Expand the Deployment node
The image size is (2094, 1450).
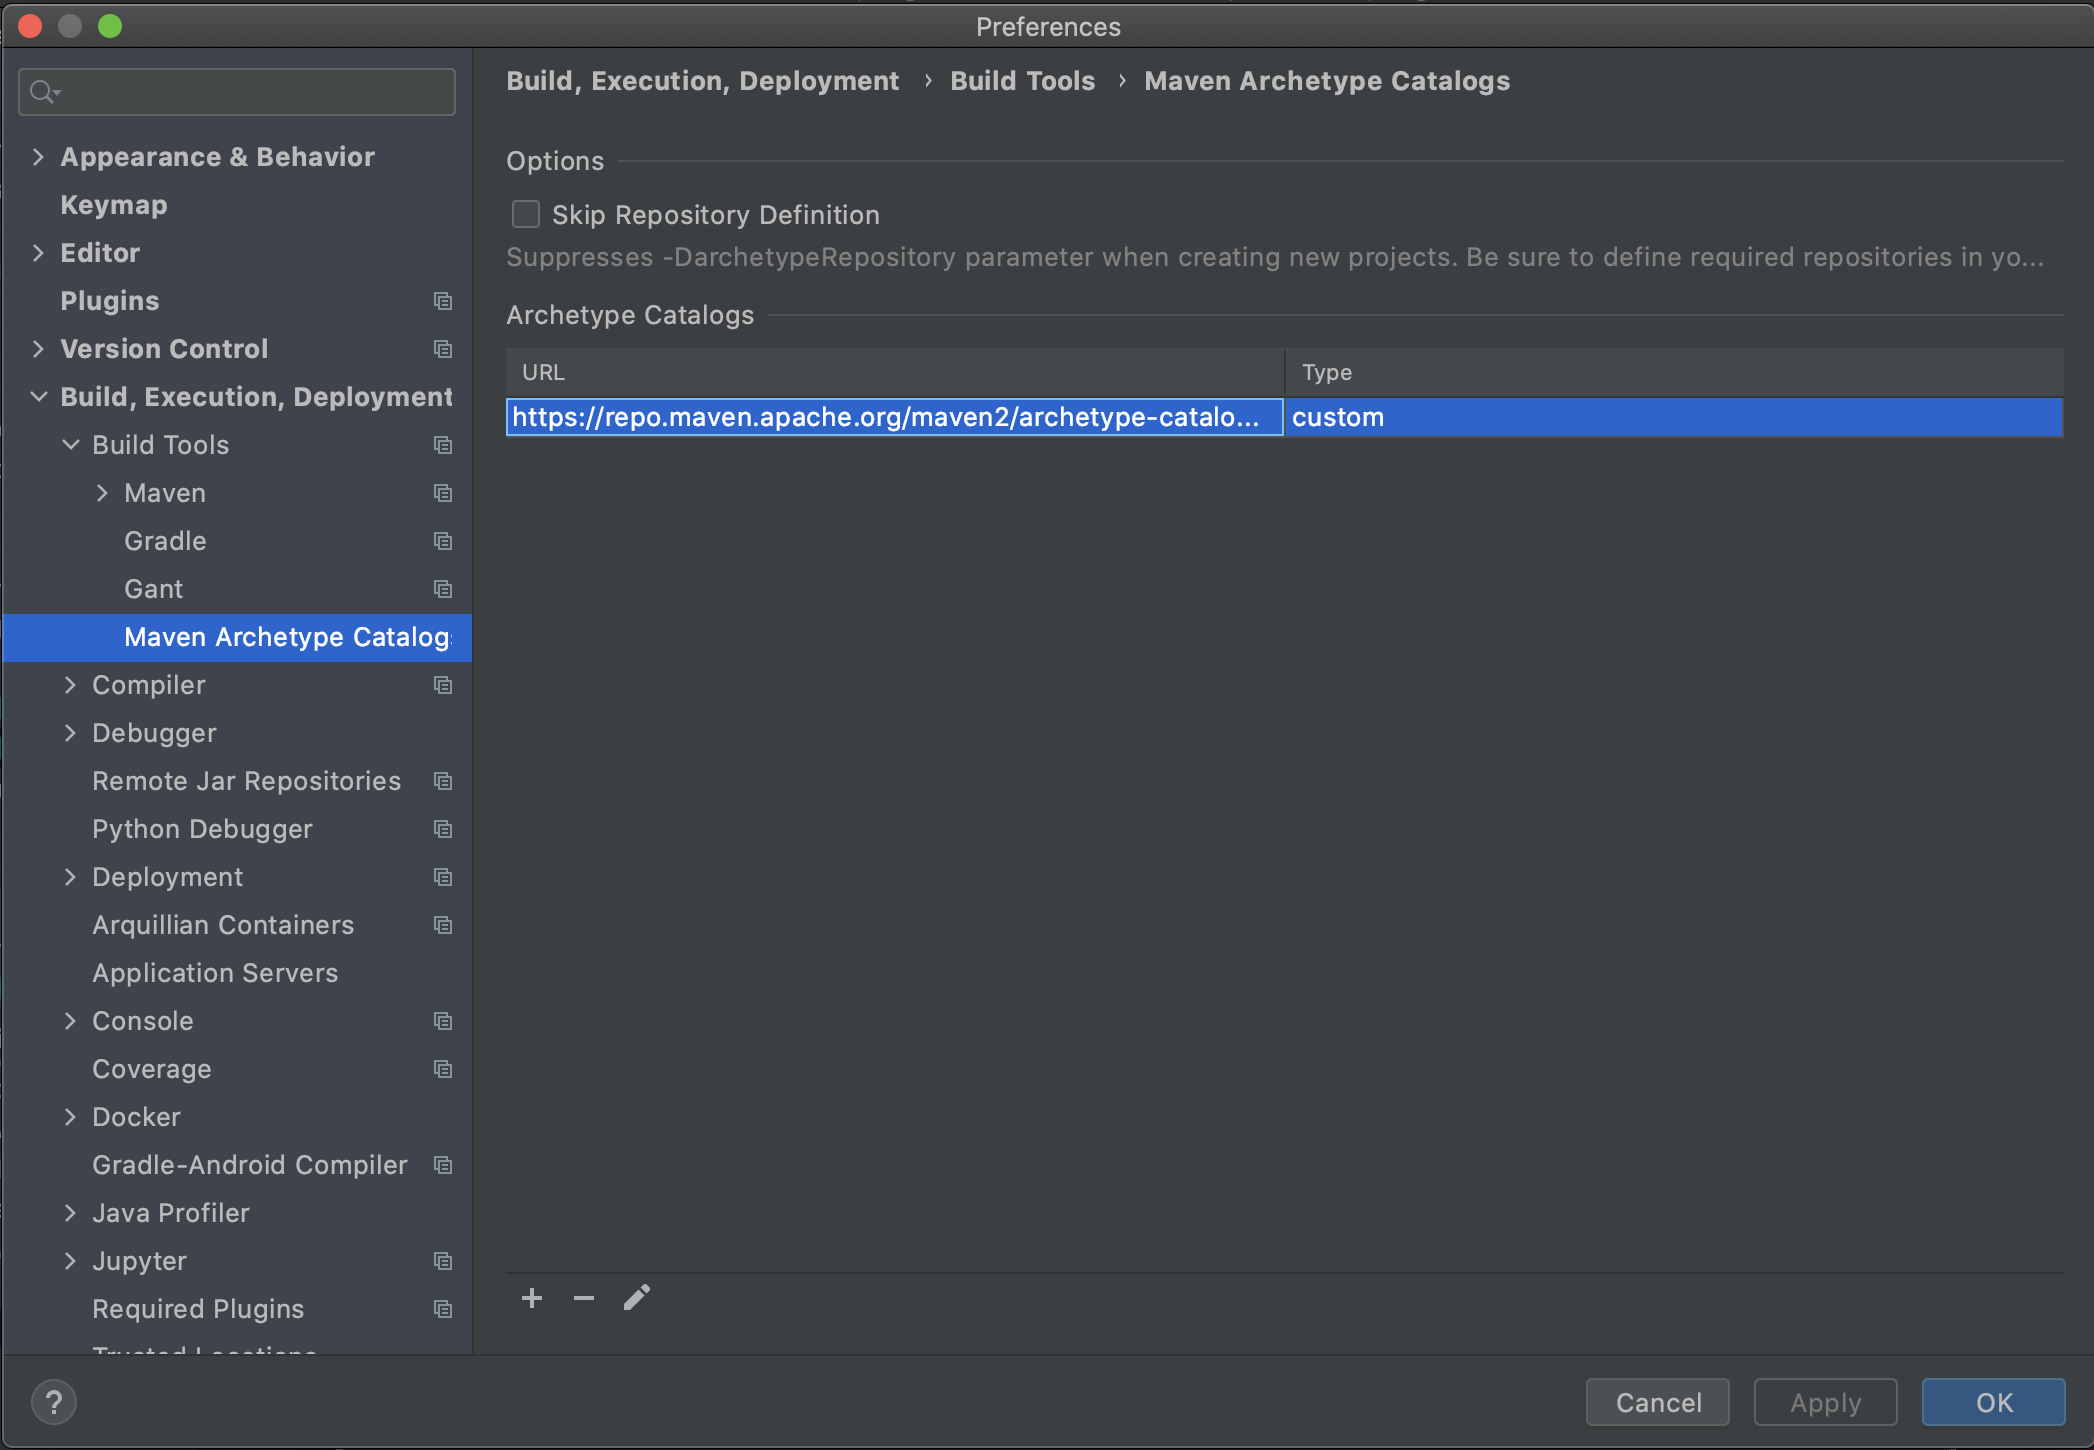tap(70, 877)
